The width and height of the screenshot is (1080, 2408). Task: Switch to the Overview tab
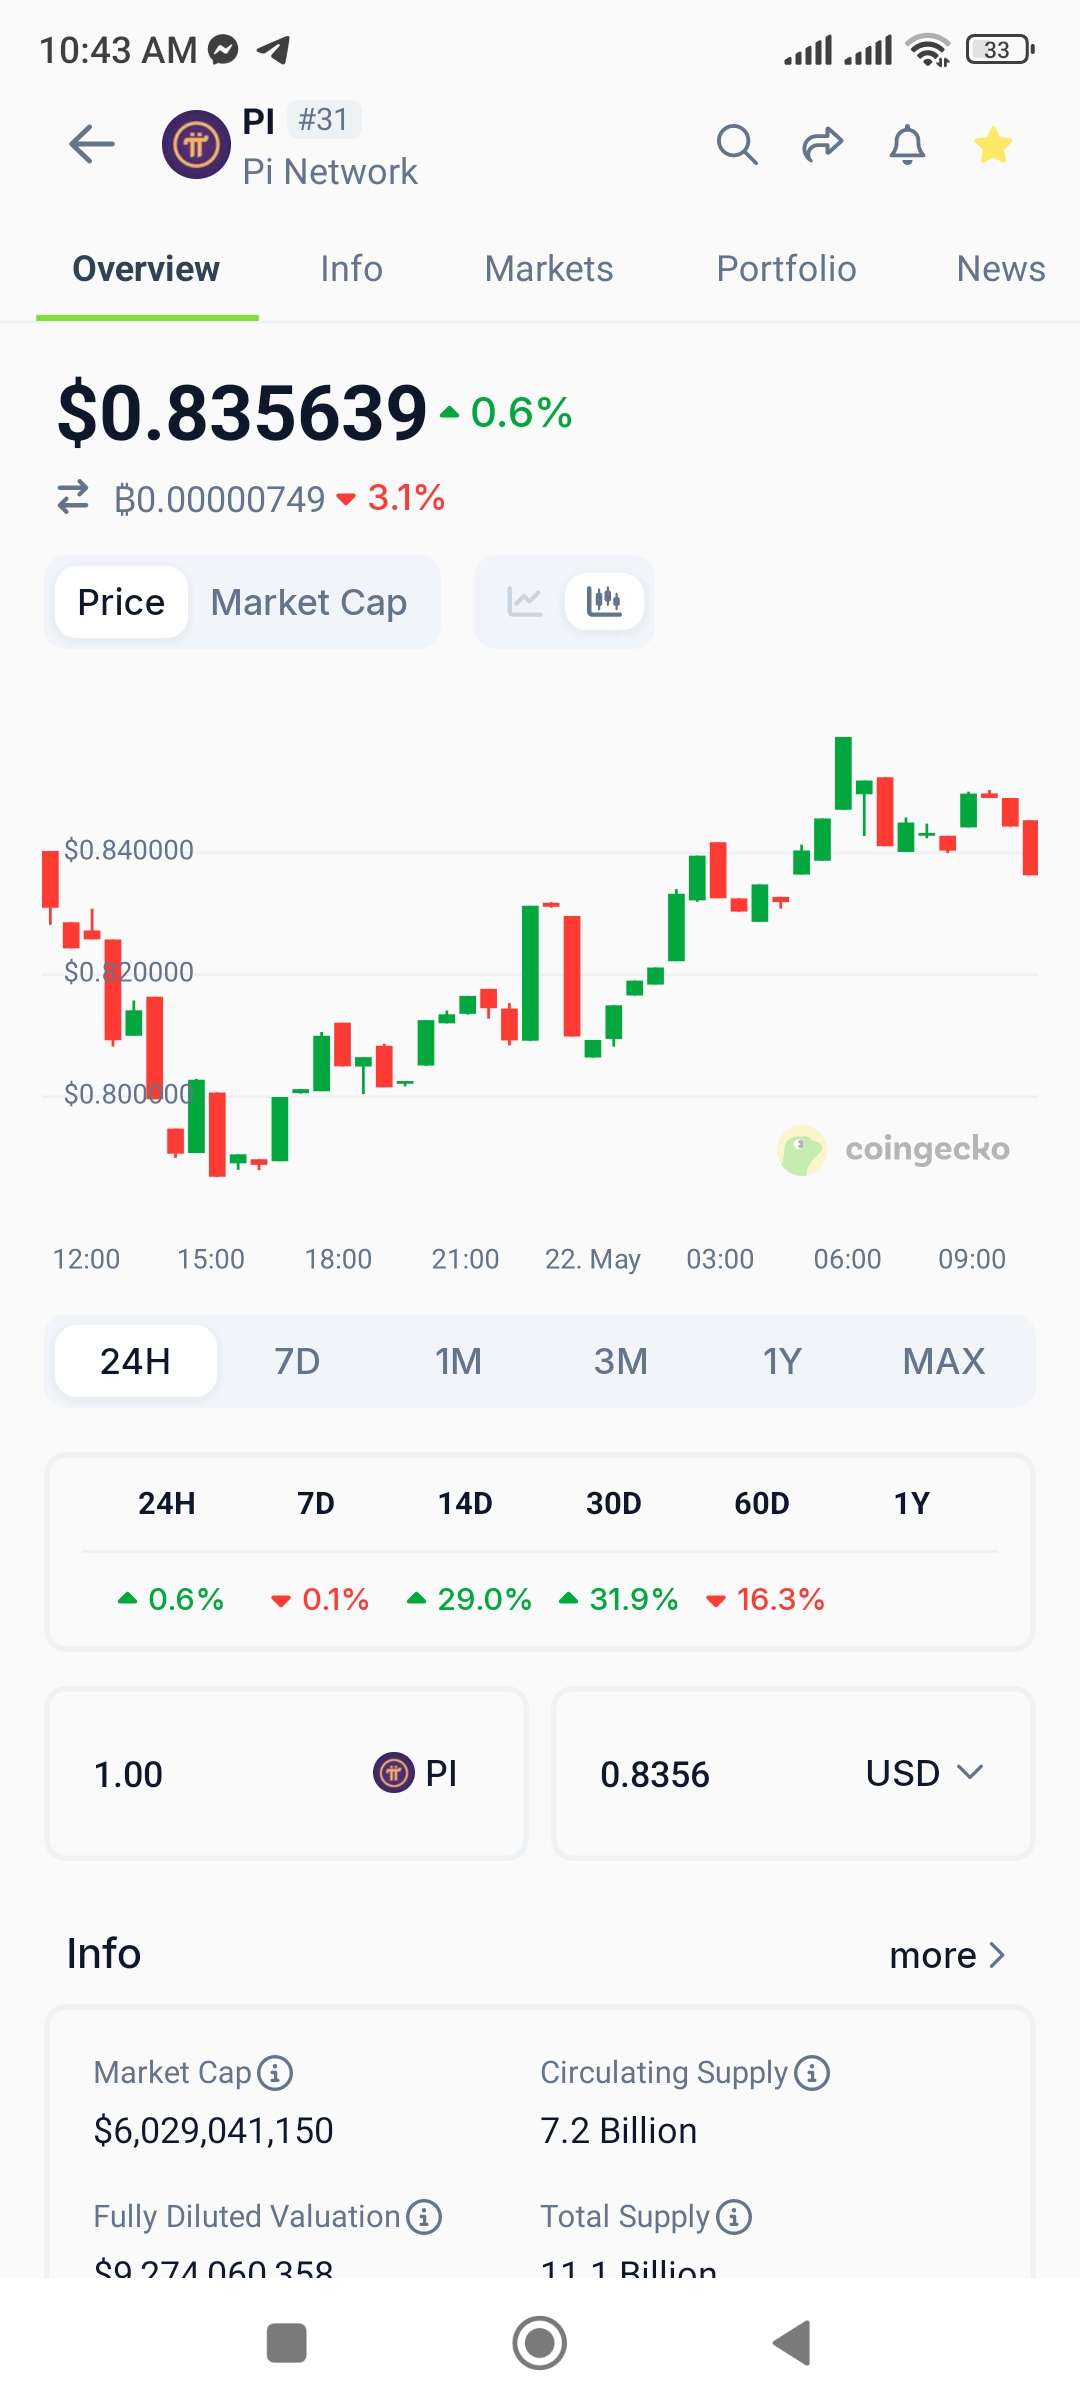point(146,269)
